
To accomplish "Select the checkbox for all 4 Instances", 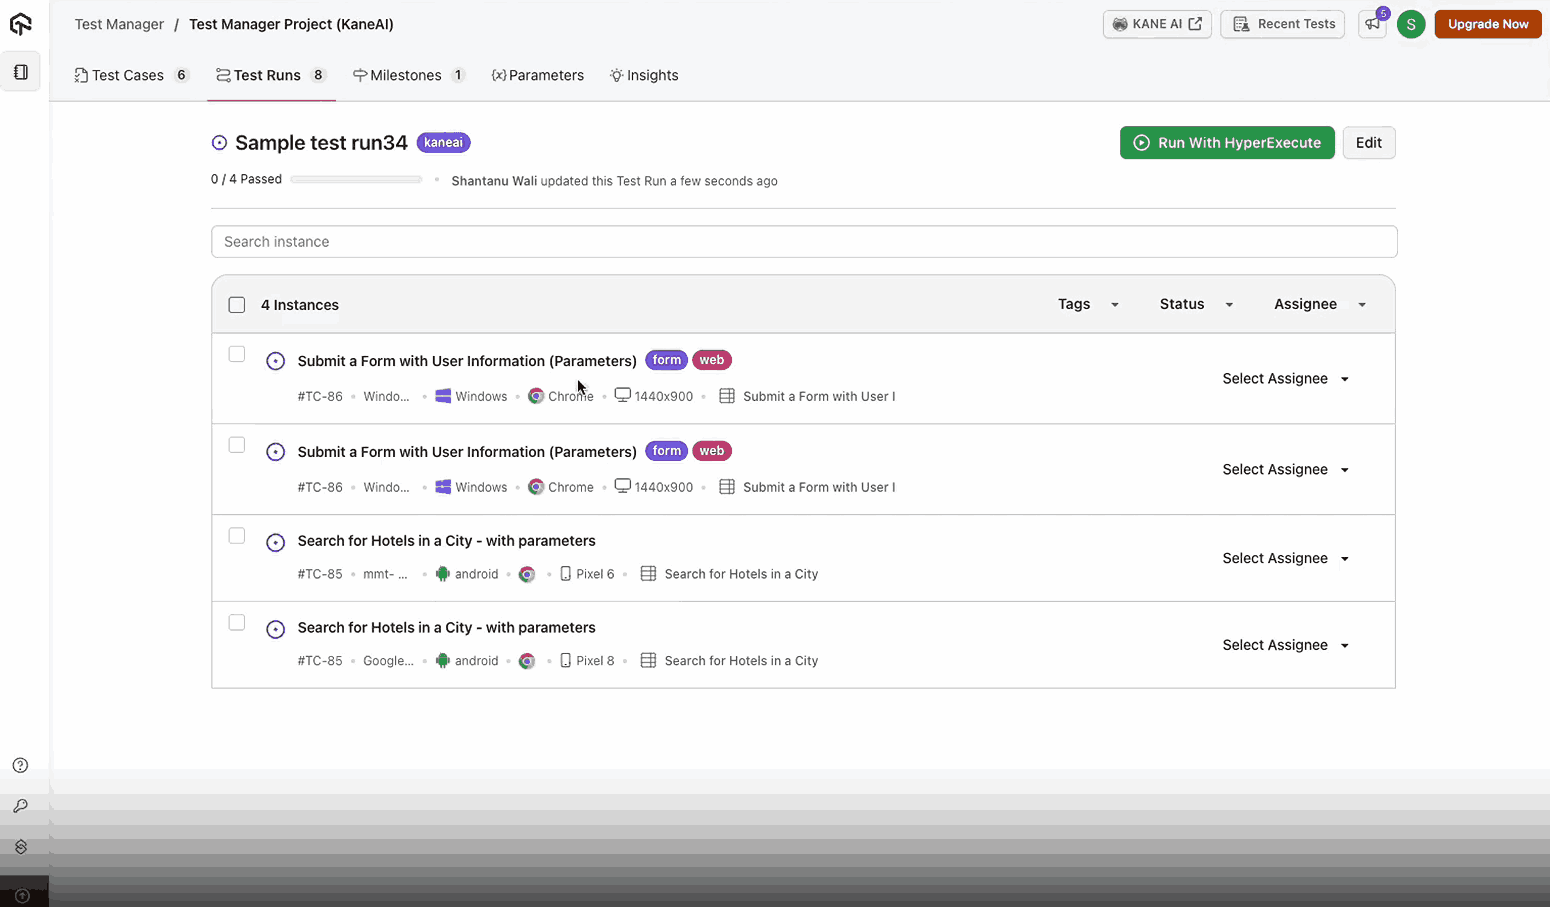I will point(237,304).
